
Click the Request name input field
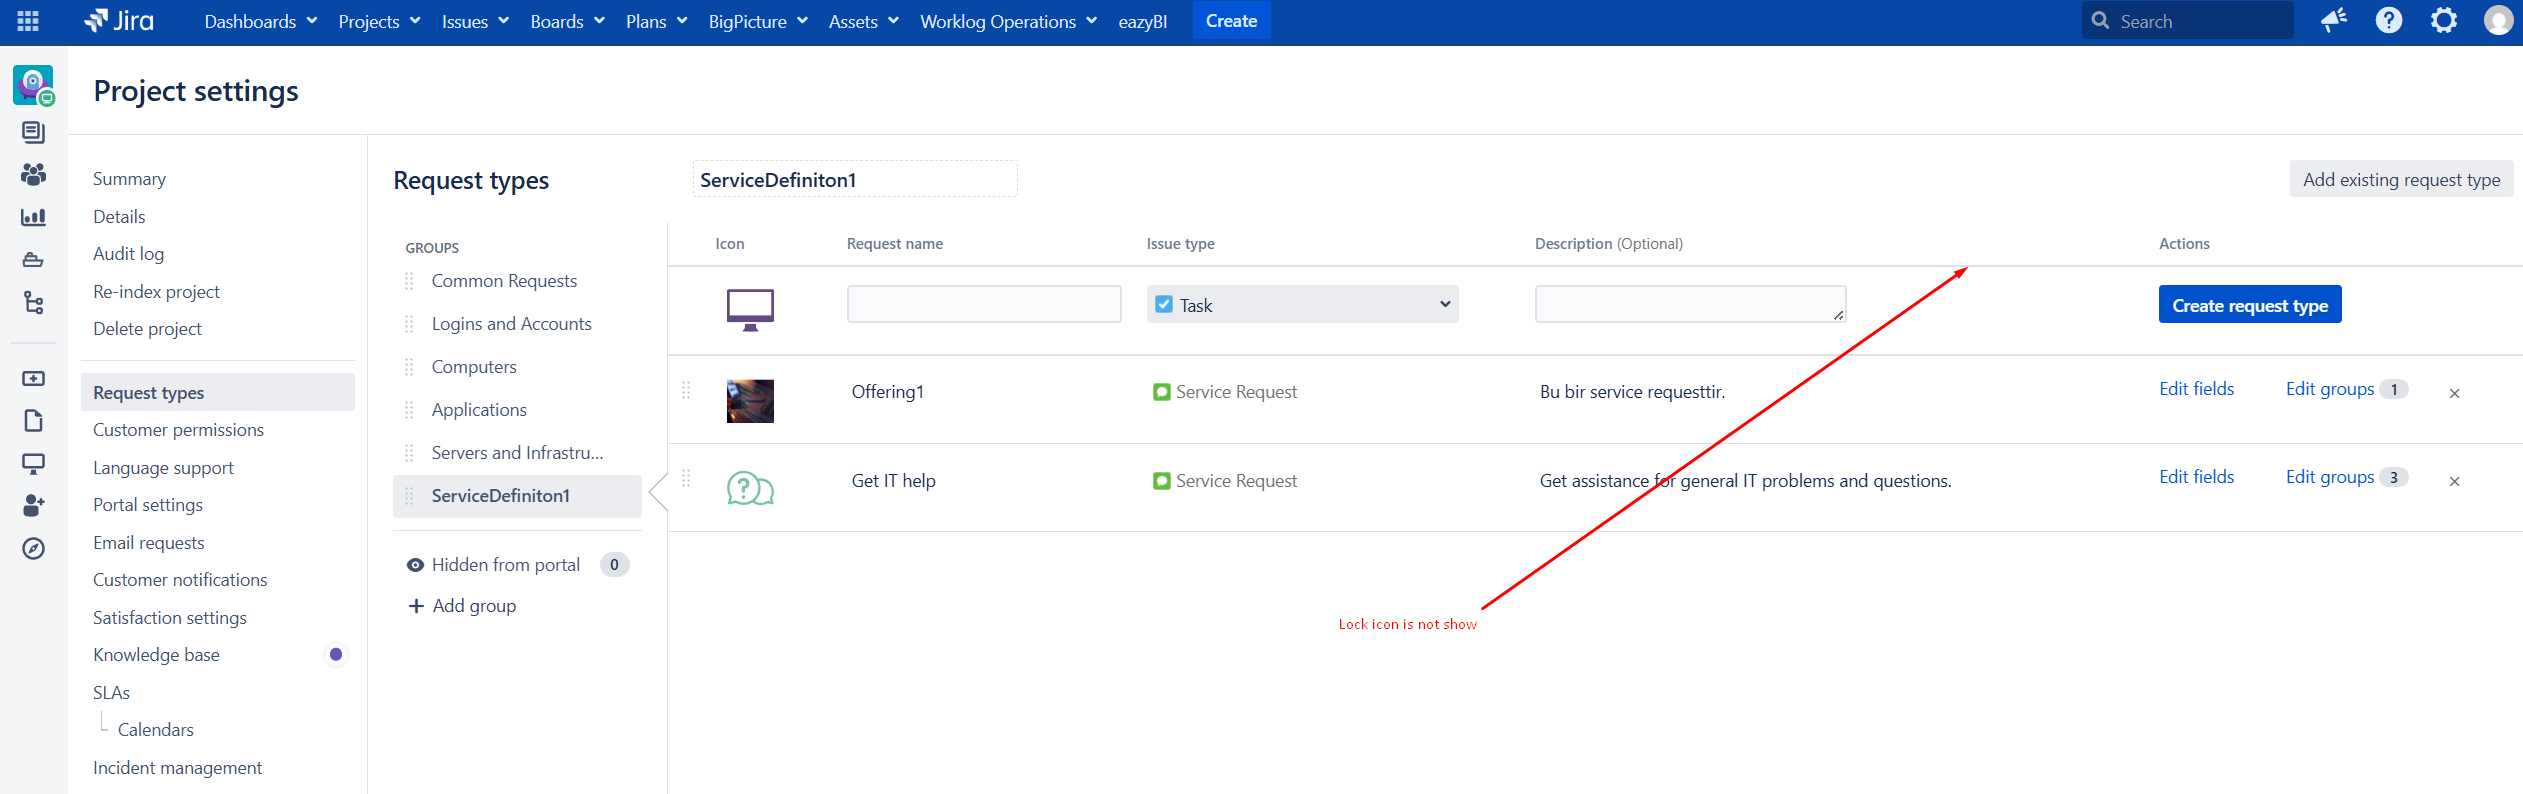point(984,304)
